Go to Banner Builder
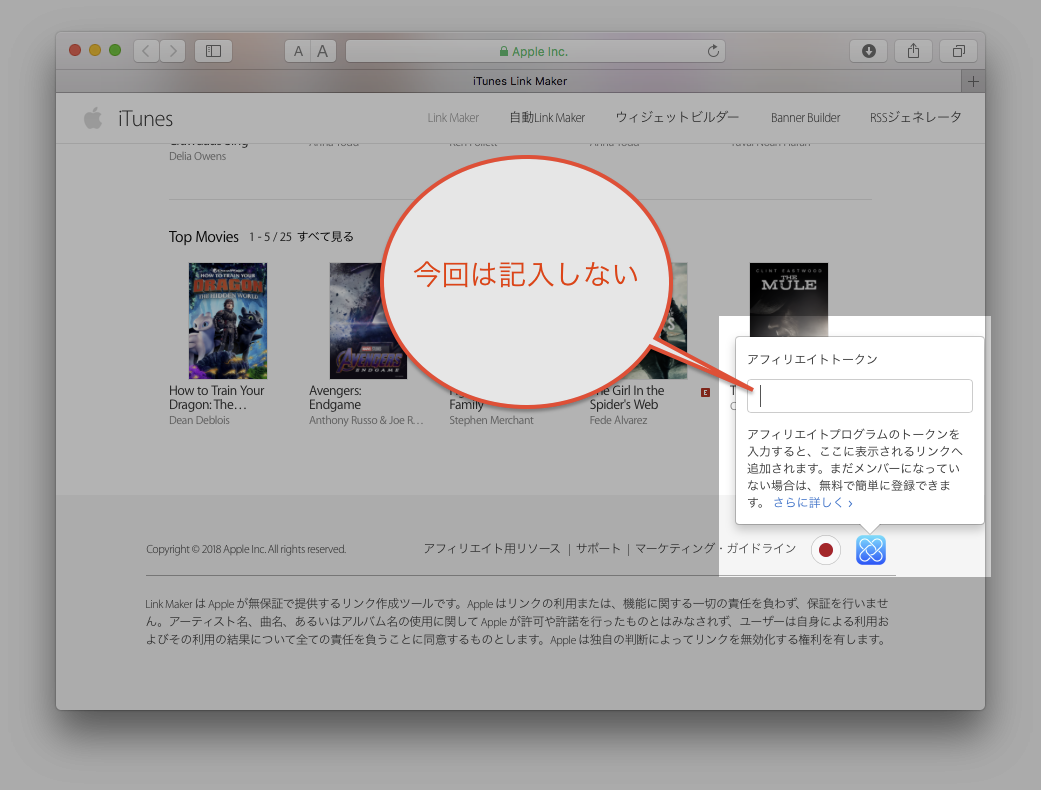The width and height of the screenshot is (1041, 790). [805, 117]
